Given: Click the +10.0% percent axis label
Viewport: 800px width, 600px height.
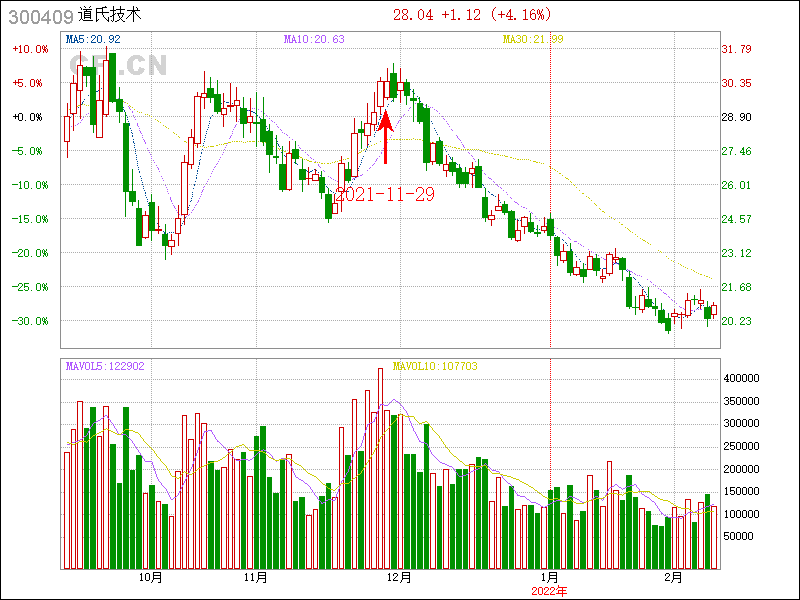Looking at the screenshot, I should click(x=30, y=49).
